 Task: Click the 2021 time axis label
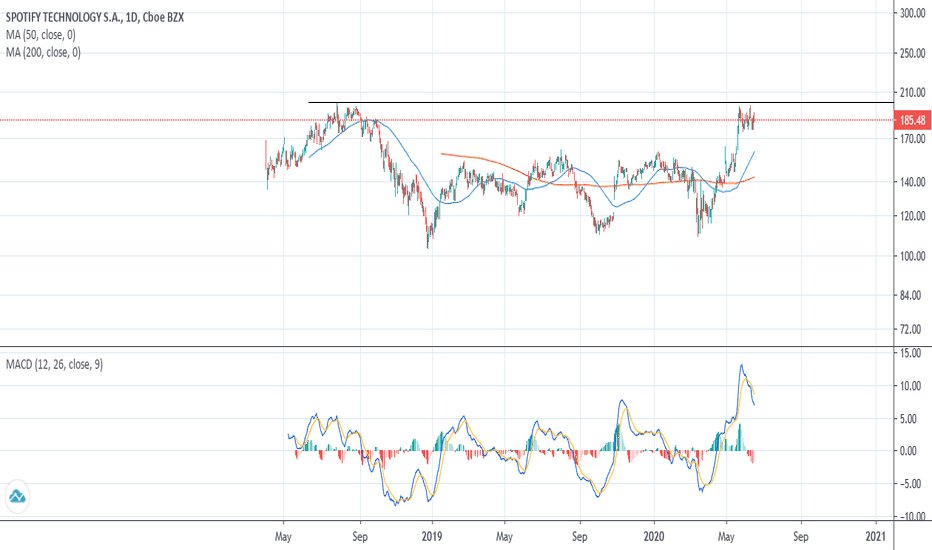876,536
